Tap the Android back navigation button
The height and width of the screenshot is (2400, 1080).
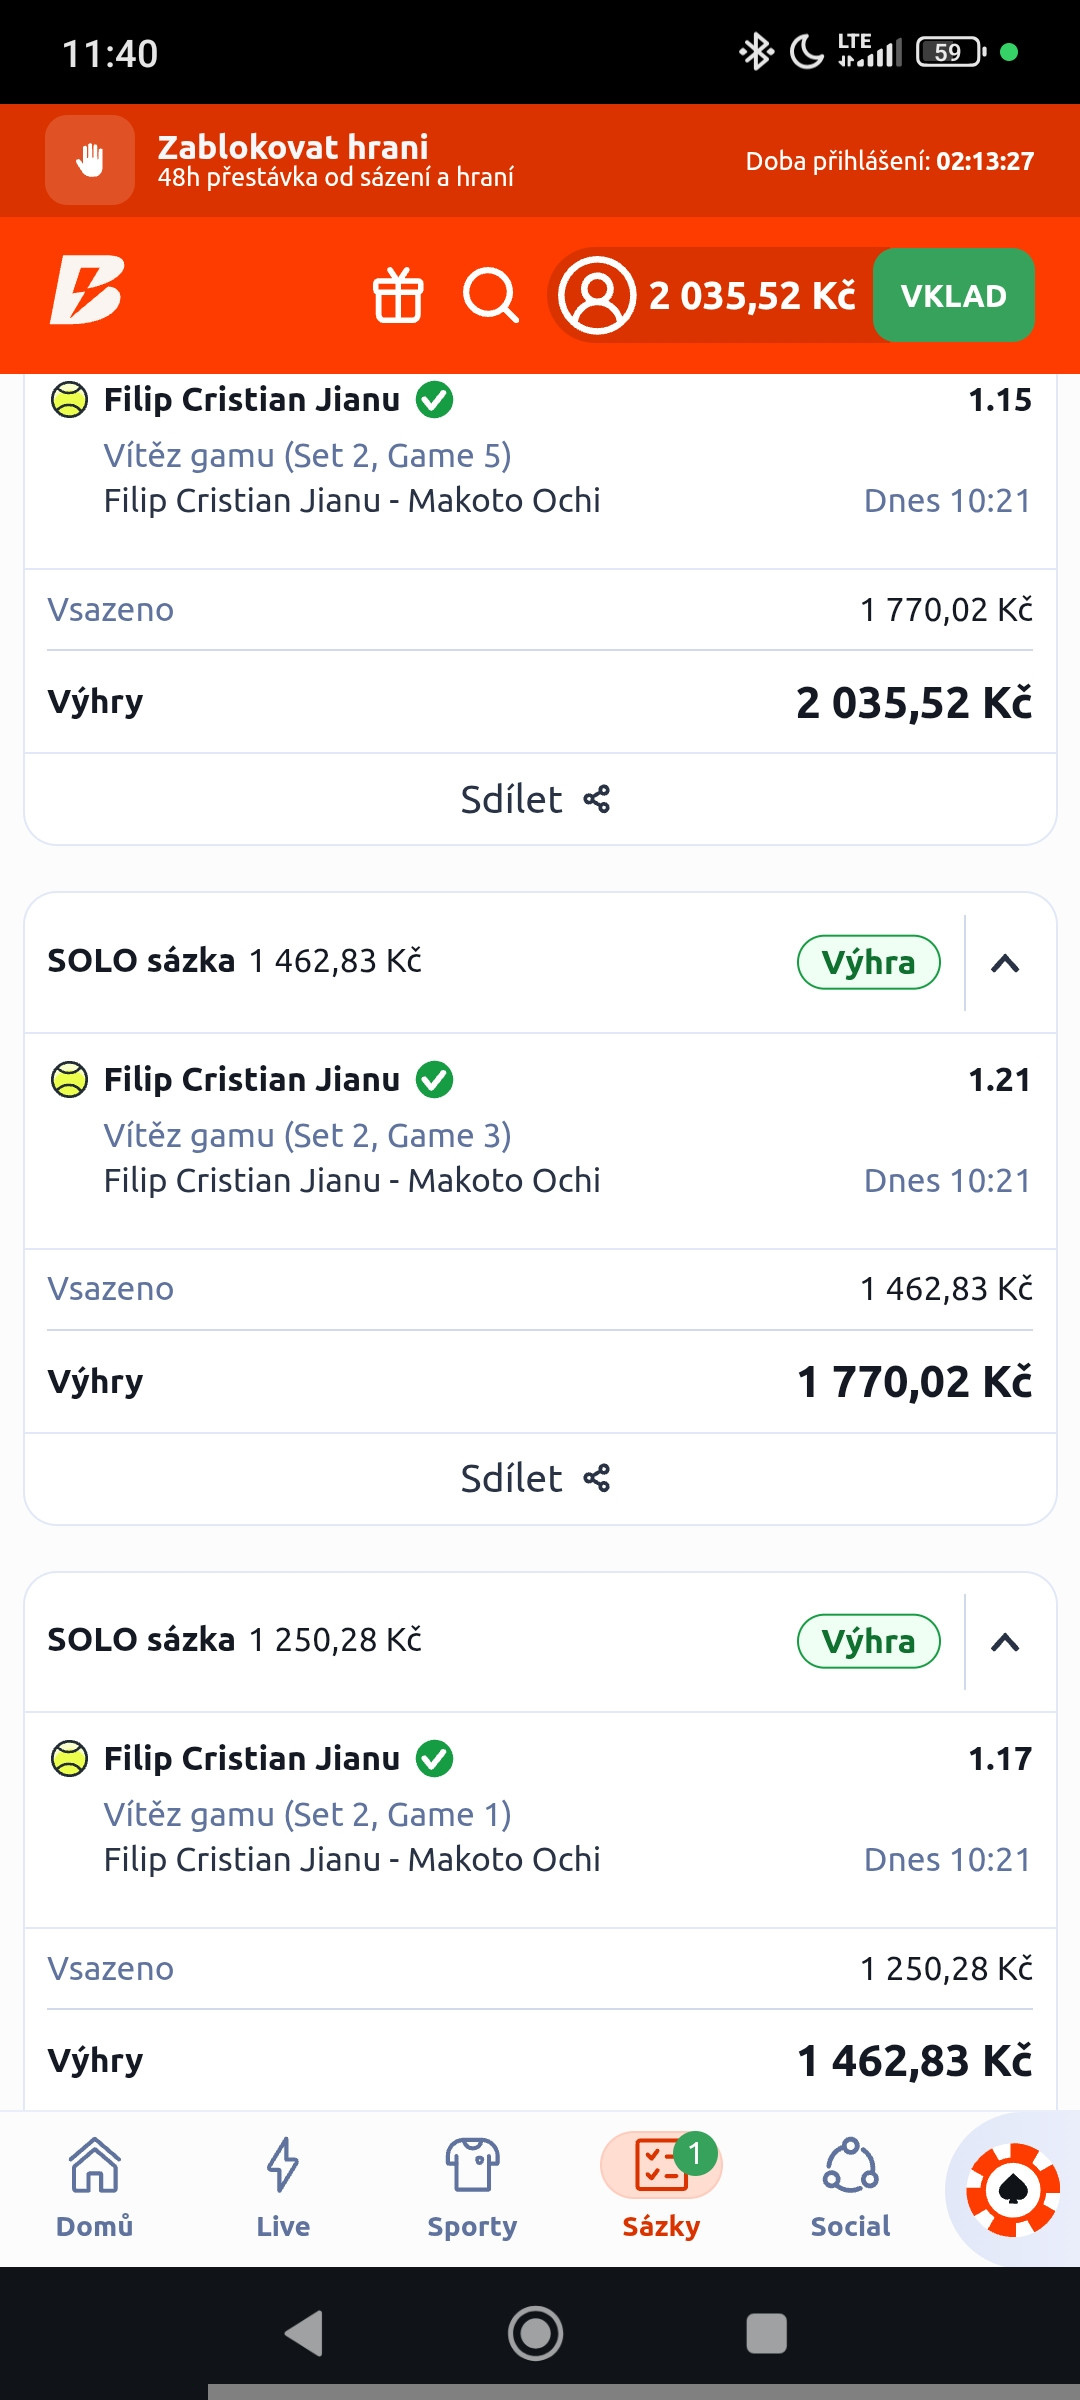[305, 2334]
